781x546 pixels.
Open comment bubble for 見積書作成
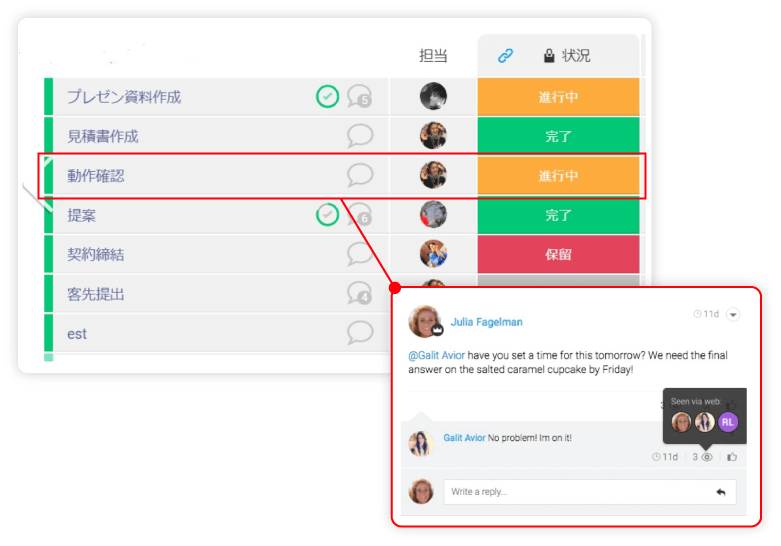pyautogui.click(x=360, y=136)
